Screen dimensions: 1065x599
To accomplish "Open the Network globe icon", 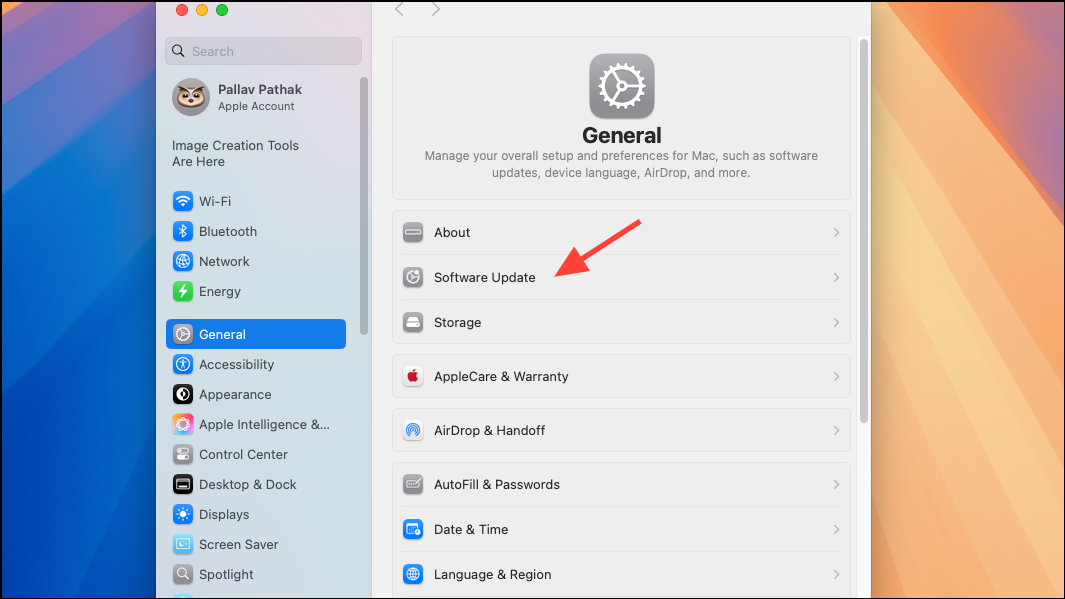I will (x=183, y=261).
